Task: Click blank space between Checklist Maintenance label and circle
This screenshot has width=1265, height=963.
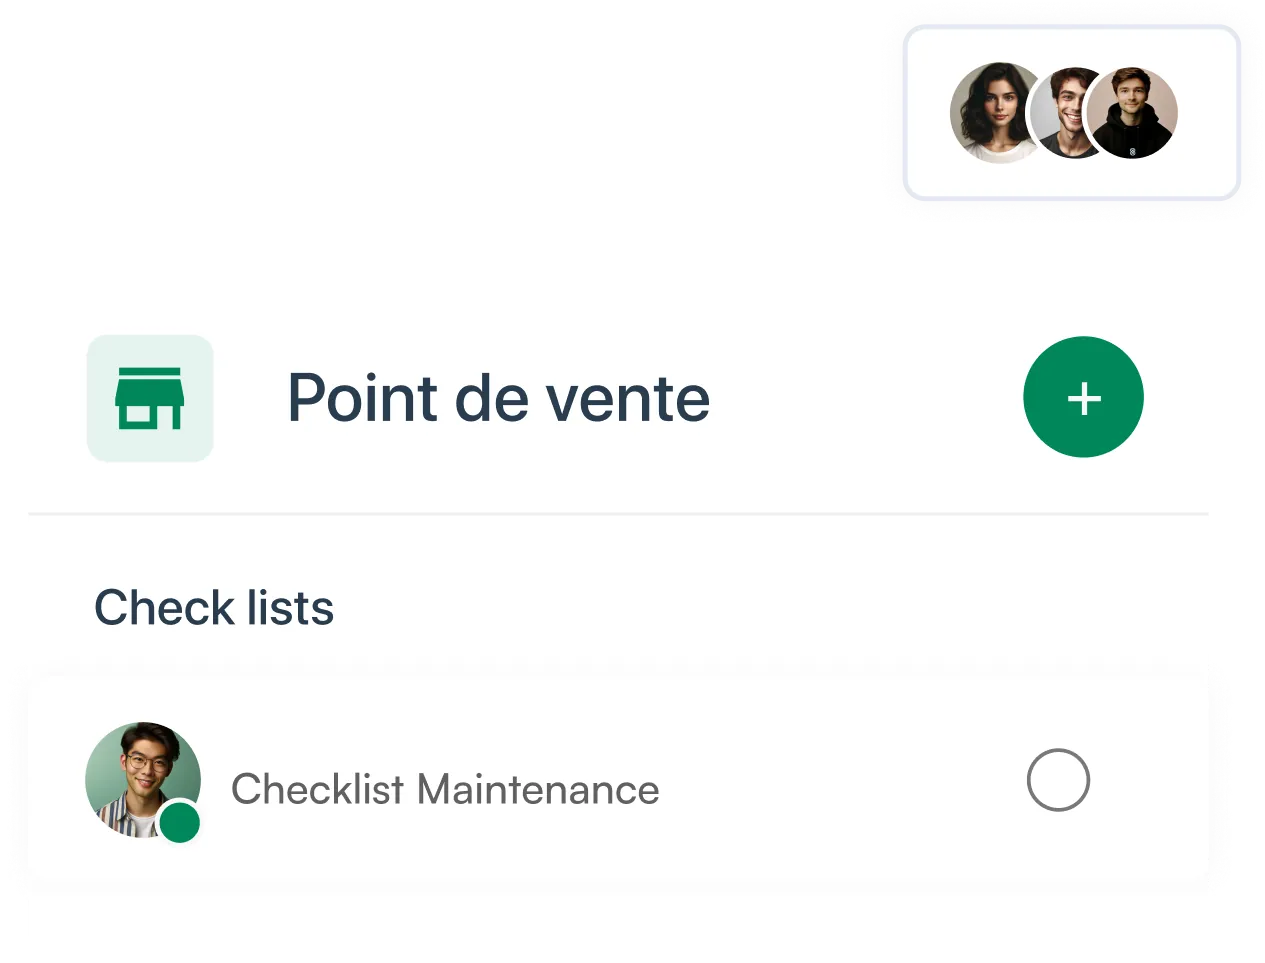Action: click(x=840, y=787)
